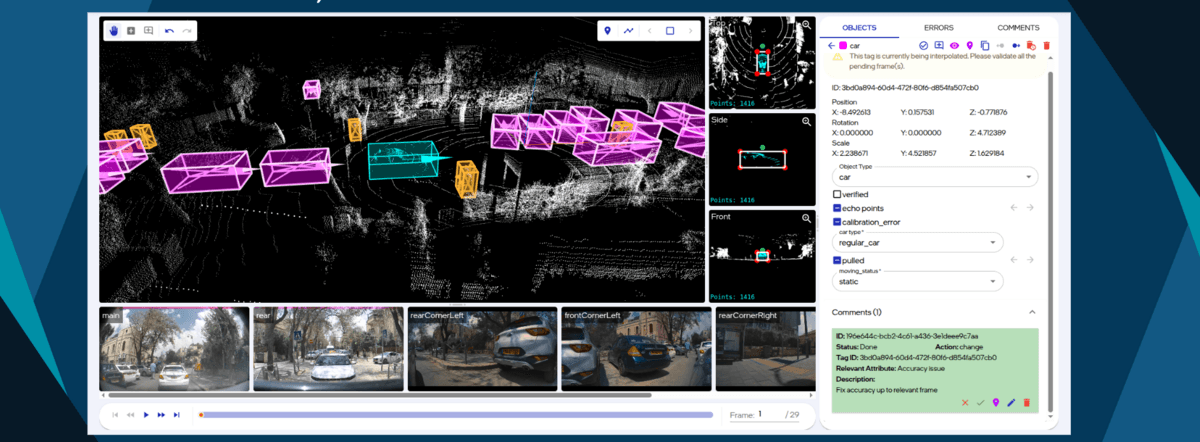Click the location pin icon in viewport toolbar

pyautogui.click(x=607, y=31)
